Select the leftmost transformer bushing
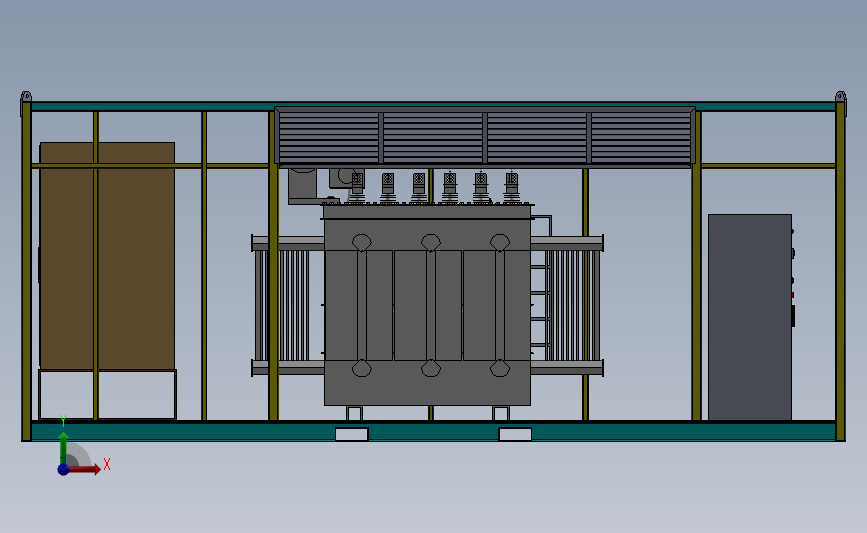This screenshot has width=867, height=533. point(357,187)
